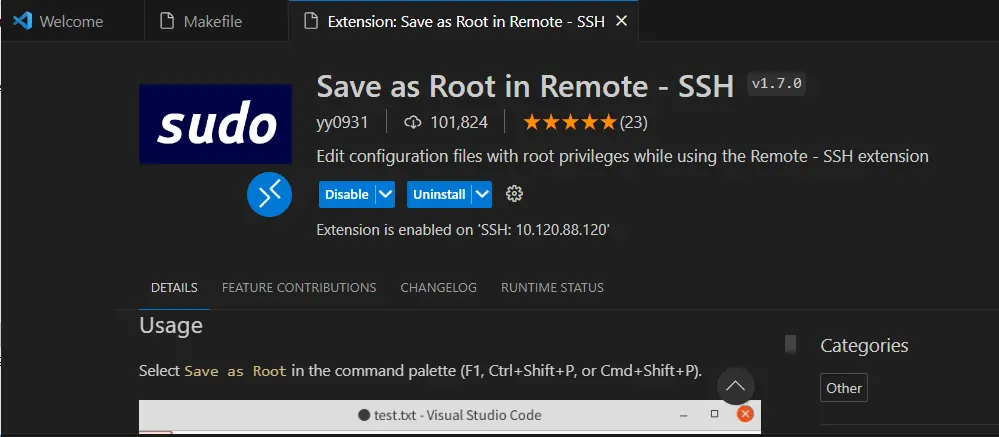Disable the extension

pyautogui.click(x=347, y=194)
